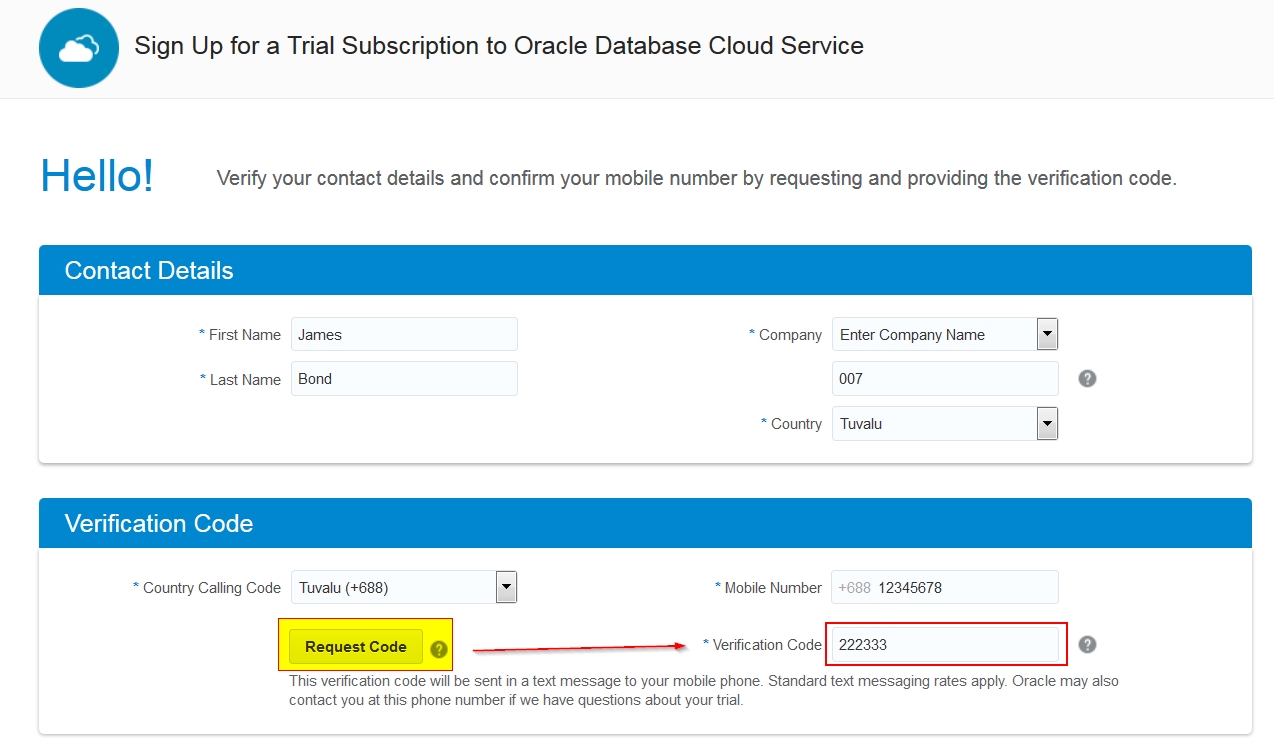Open help icon beside the 007 company field
Image resolution: width=1274 pixels, height=754 pixels.
click(x=1088, y=379)
